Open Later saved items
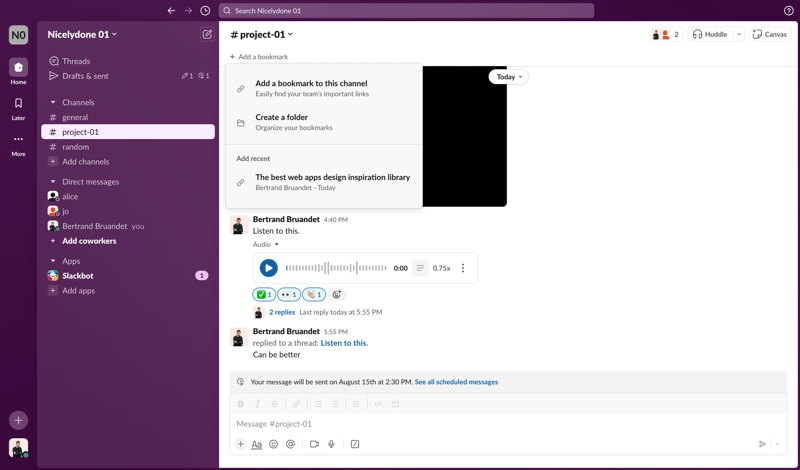This screenshot has width=800, height=470. [18, 109]
